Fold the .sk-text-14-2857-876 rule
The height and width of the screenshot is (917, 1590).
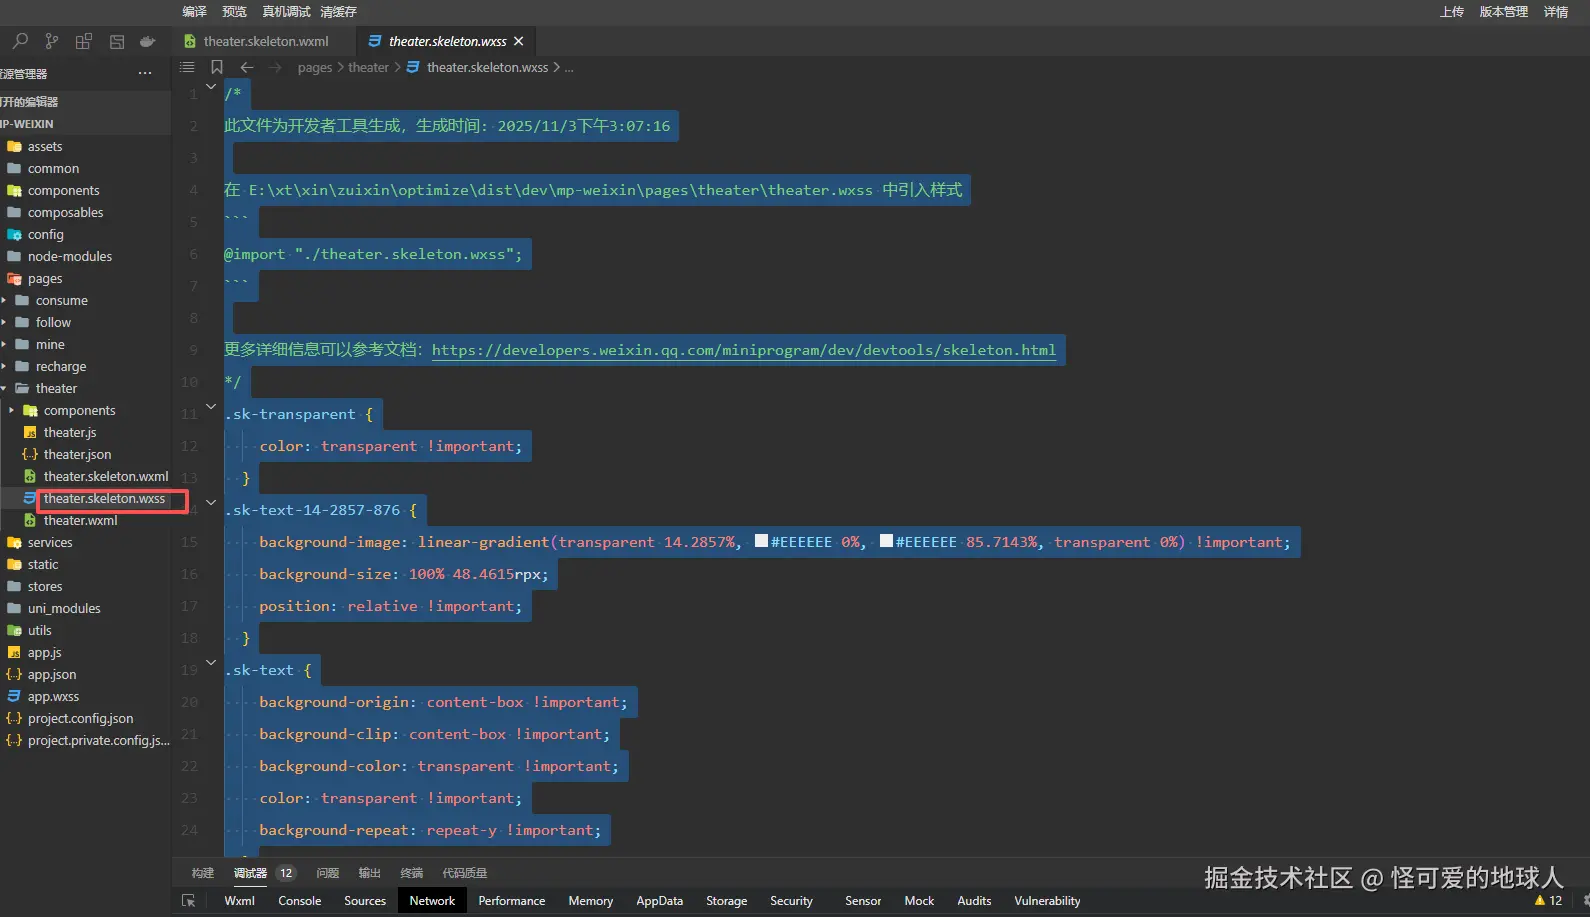(x=211, y=503)
